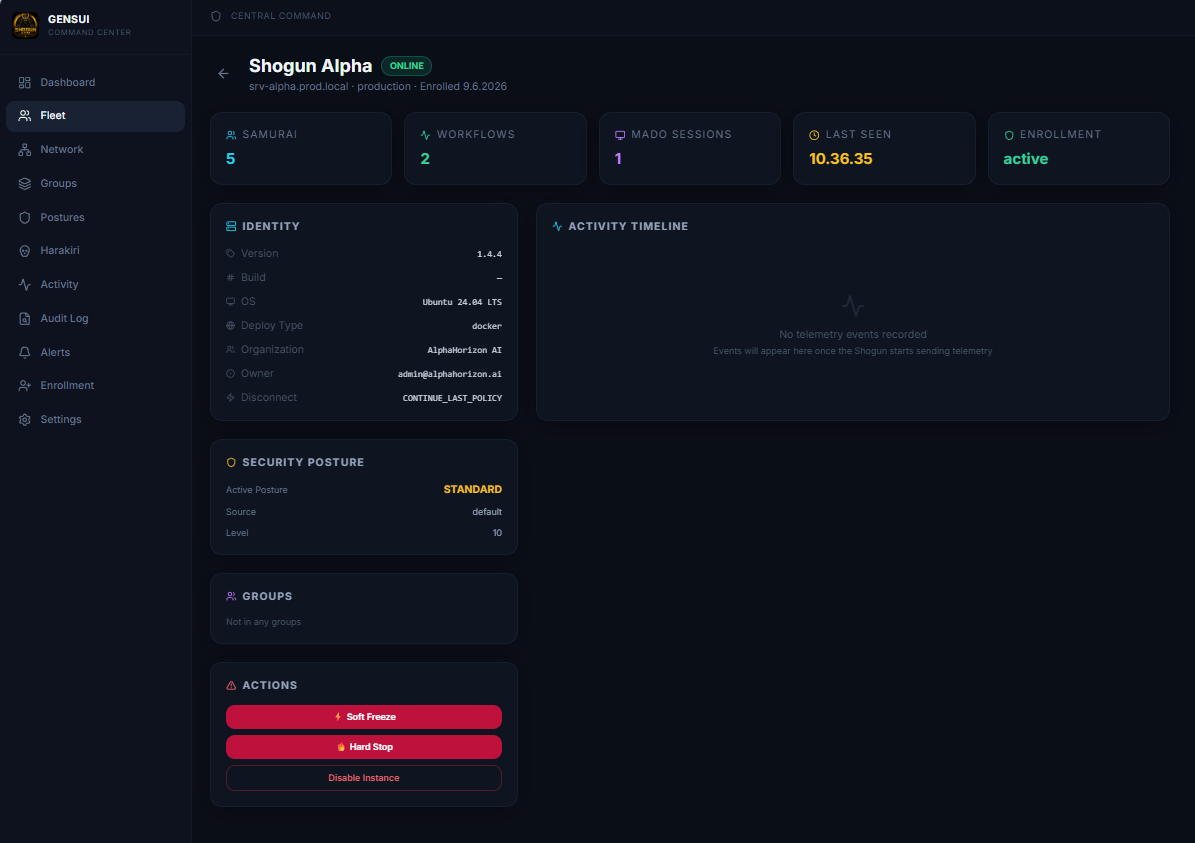
Task: Navigate to Settings
Action: coord(95,419)
